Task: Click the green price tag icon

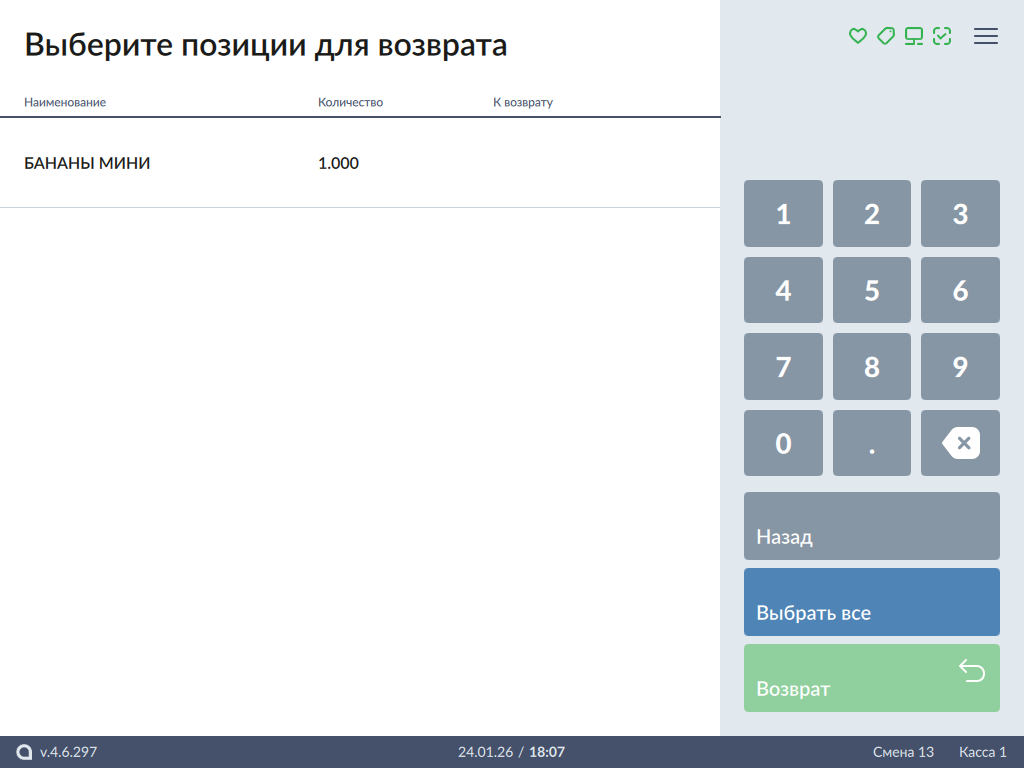Action: tap(885, 36)
